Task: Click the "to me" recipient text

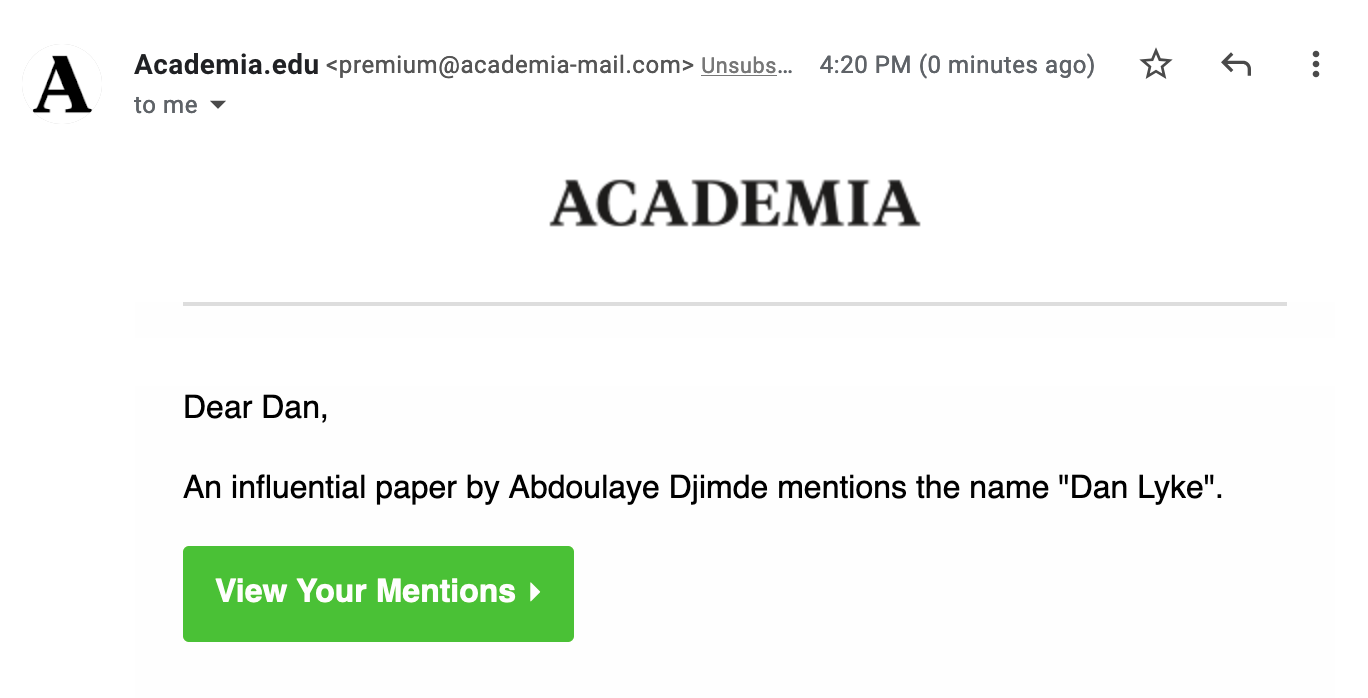Action: point(165,105)
